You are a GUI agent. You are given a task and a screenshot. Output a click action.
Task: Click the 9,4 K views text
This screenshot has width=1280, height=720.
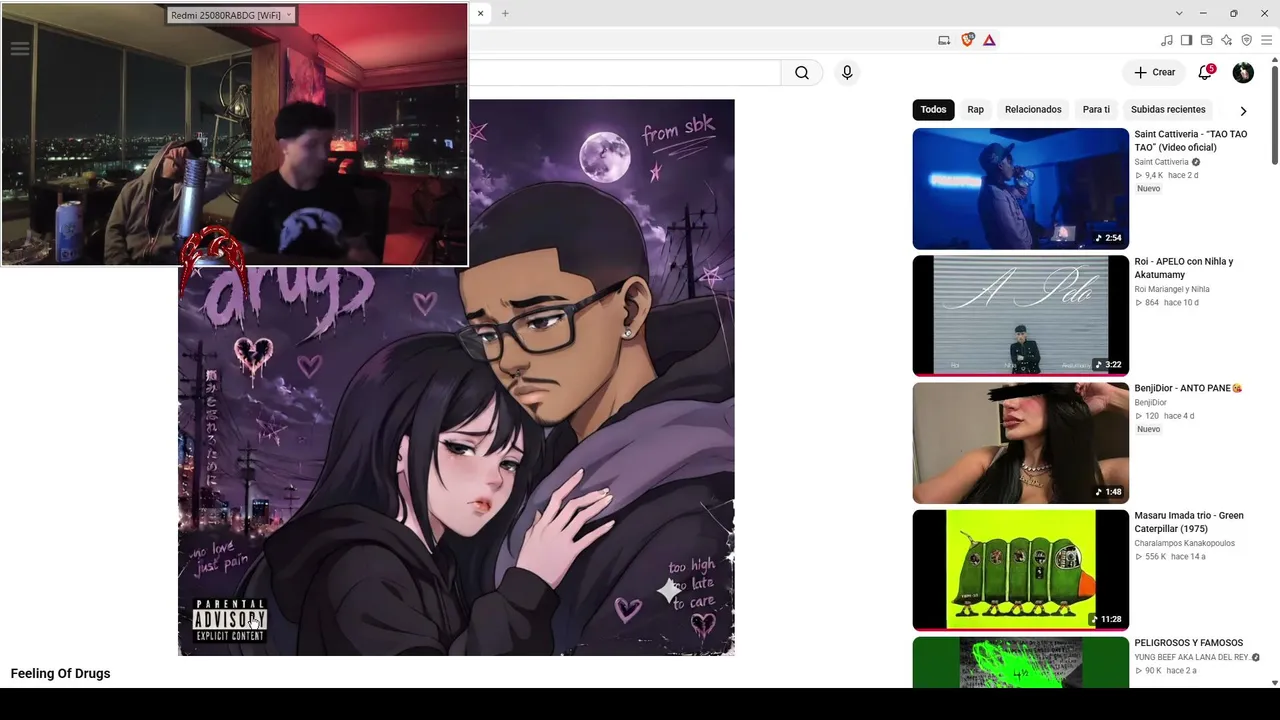(x=1154, y=176)
